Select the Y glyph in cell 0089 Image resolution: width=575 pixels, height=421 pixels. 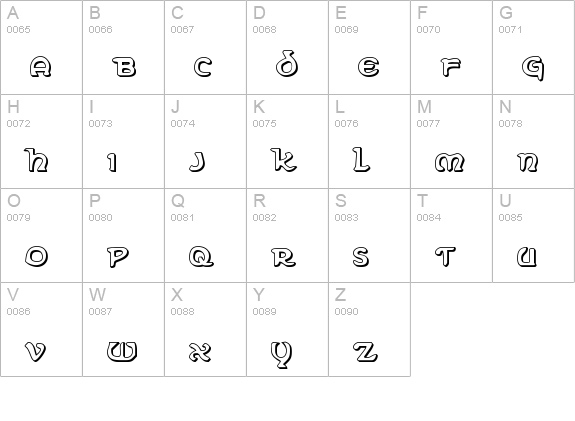point(282,354)
